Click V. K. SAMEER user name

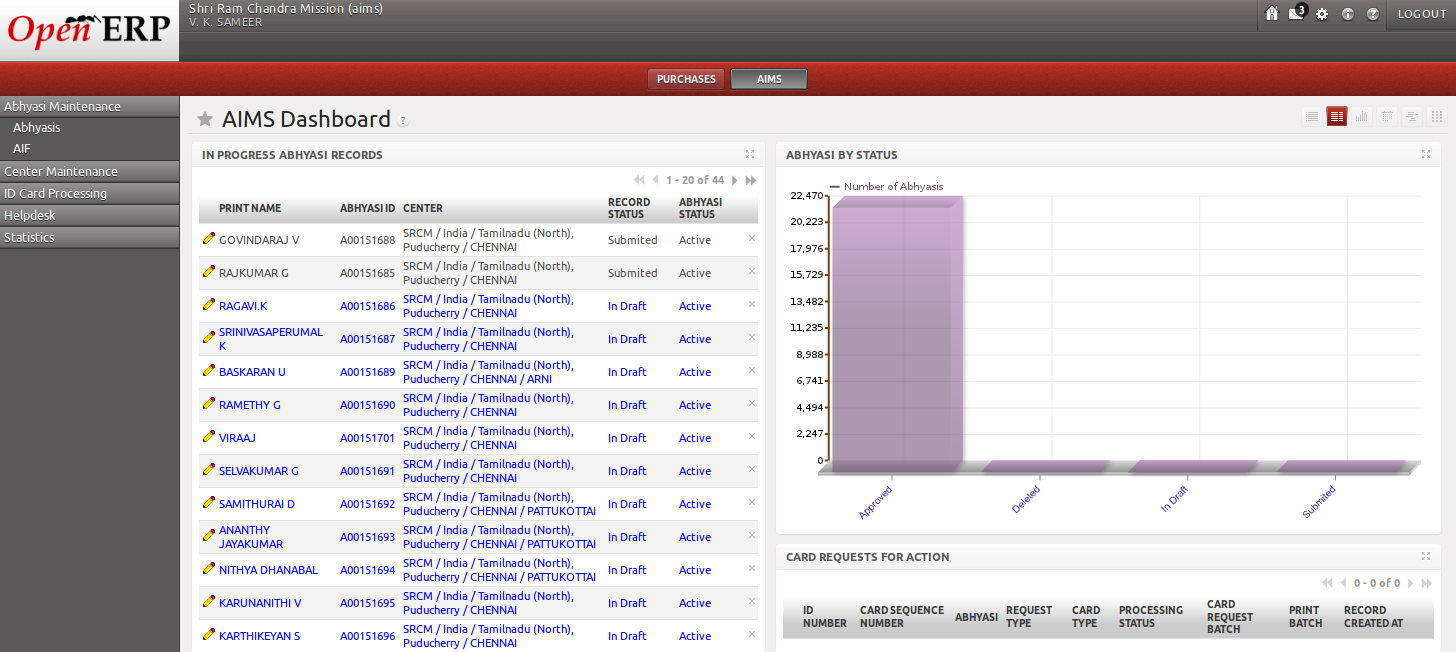coord(226,22)
